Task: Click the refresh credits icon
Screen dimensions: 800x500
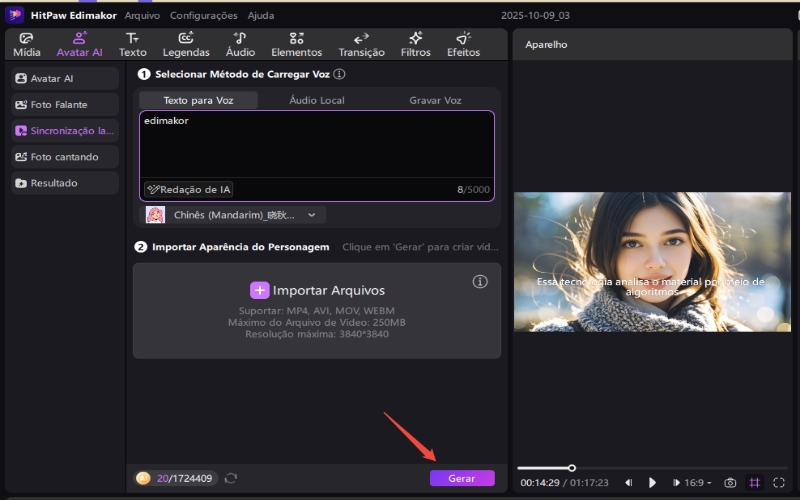Action: pos(231,478)
